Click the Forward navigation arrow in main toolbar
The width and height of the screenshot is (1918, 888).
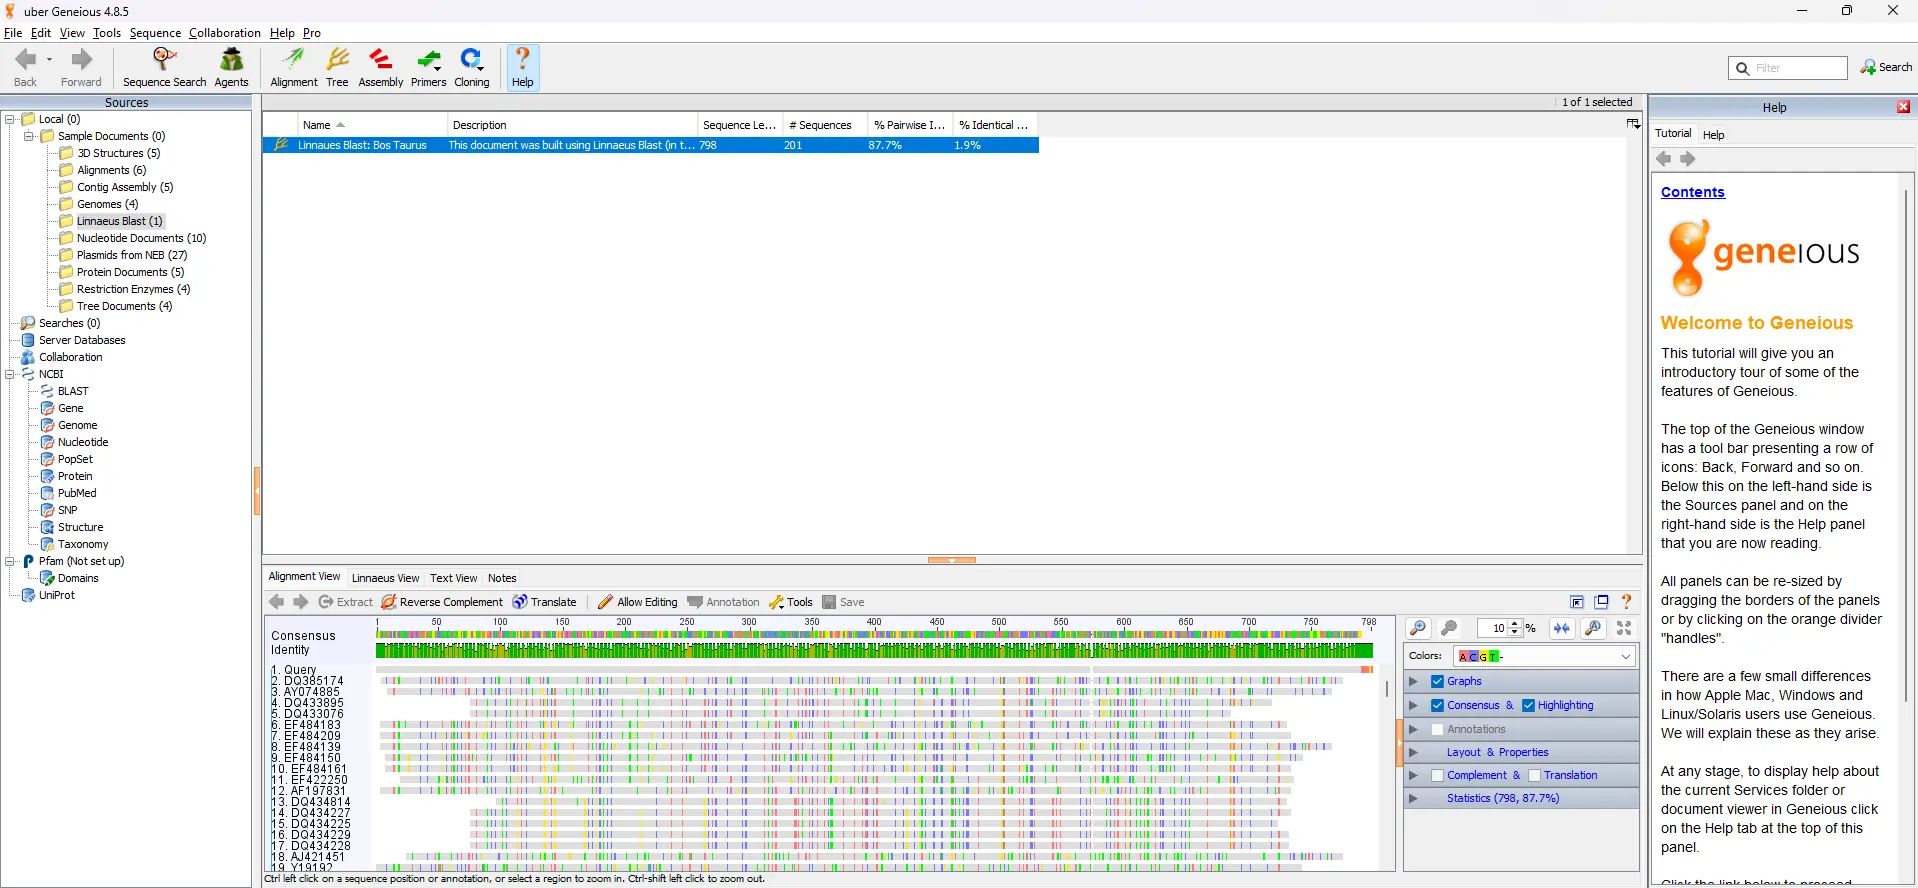(81, 68)
